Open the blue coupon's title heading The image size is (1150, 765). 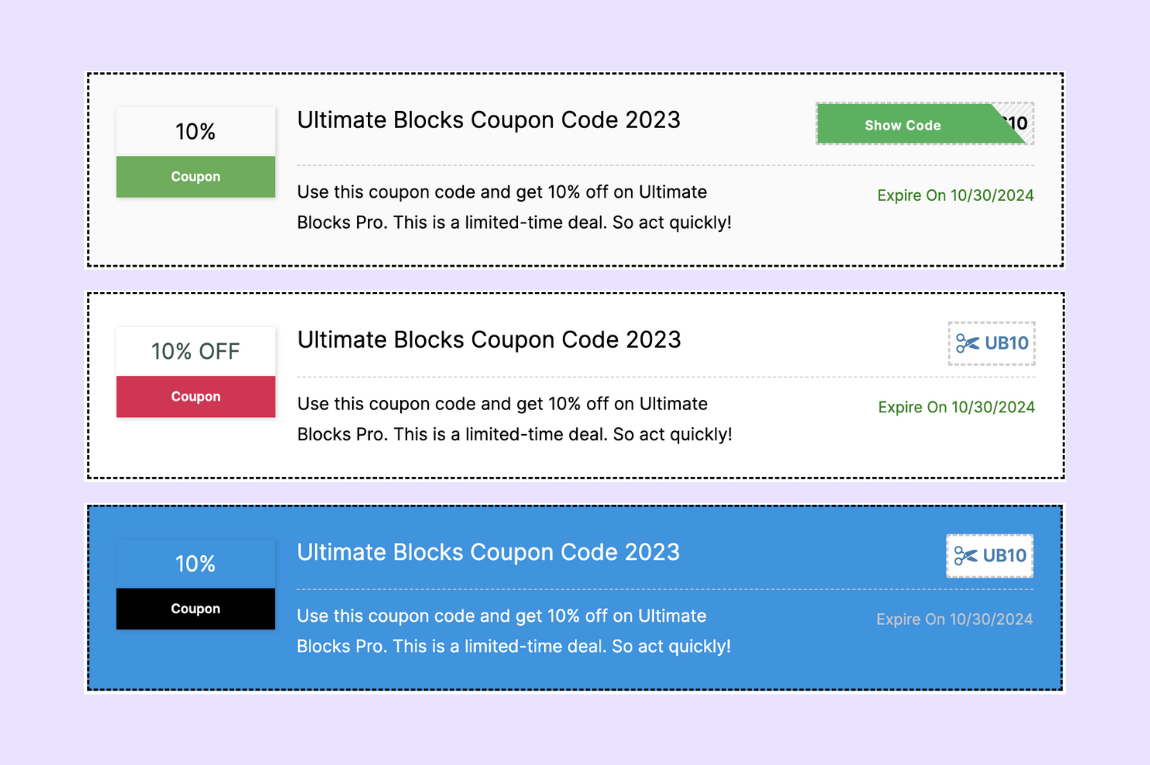[488, 552]
